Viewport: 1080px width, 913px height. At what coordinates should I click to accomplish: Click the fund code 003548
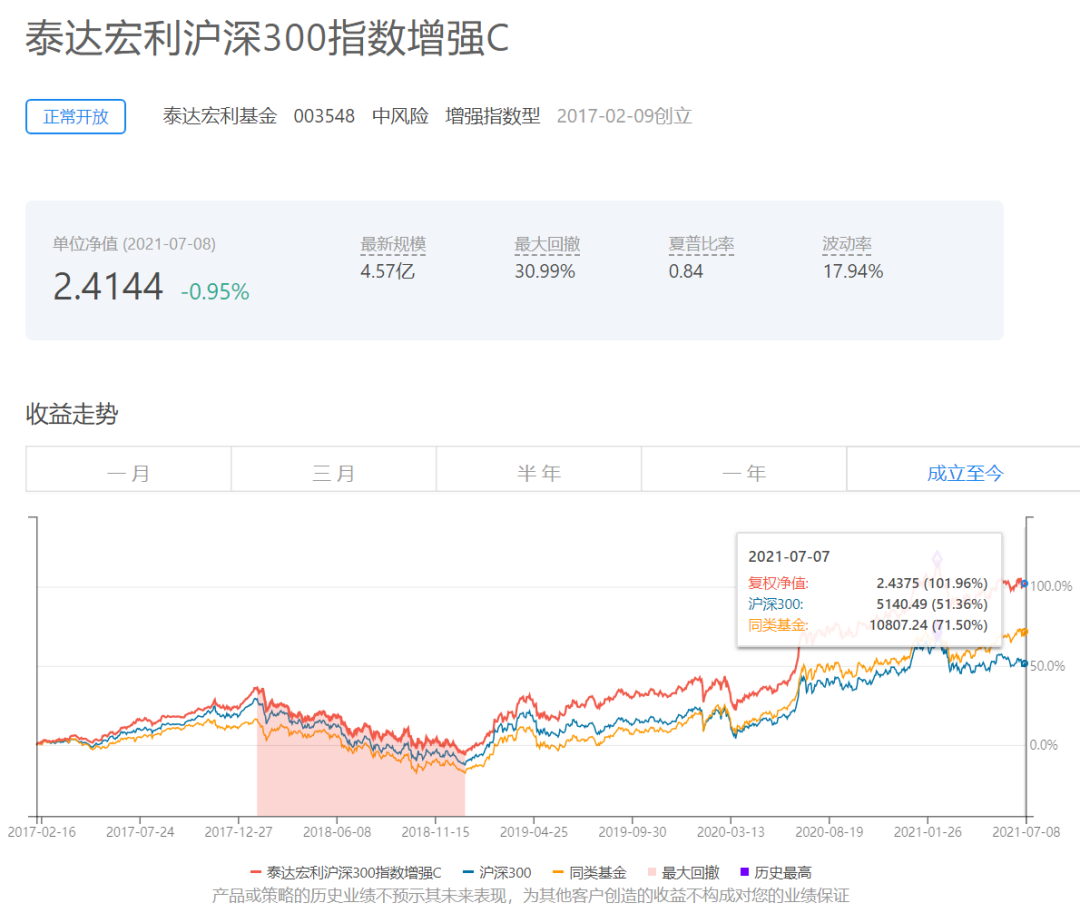(324, 116)
